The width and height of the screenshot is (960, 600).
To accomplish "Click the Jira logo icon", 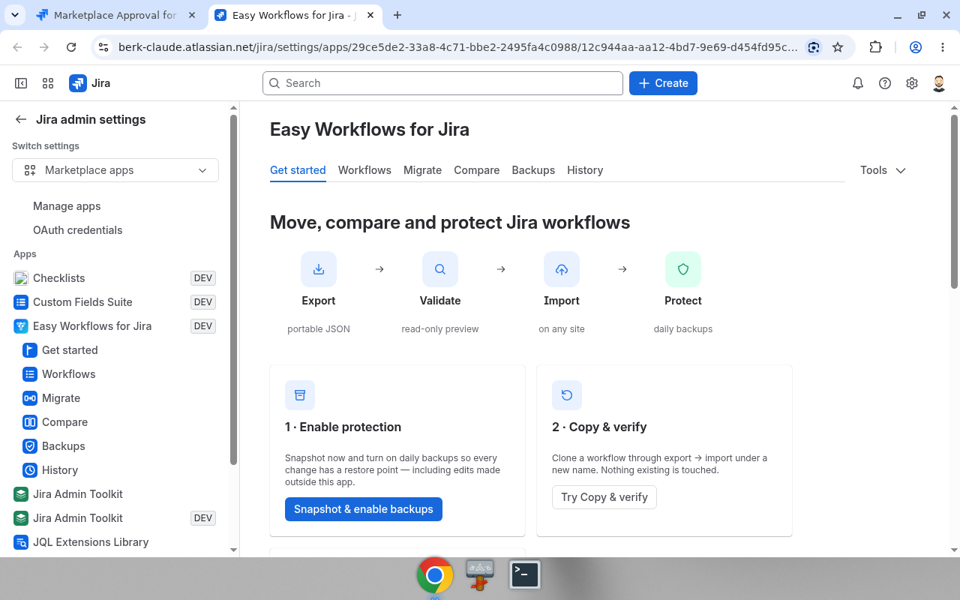I will click(x=78, y=83).
